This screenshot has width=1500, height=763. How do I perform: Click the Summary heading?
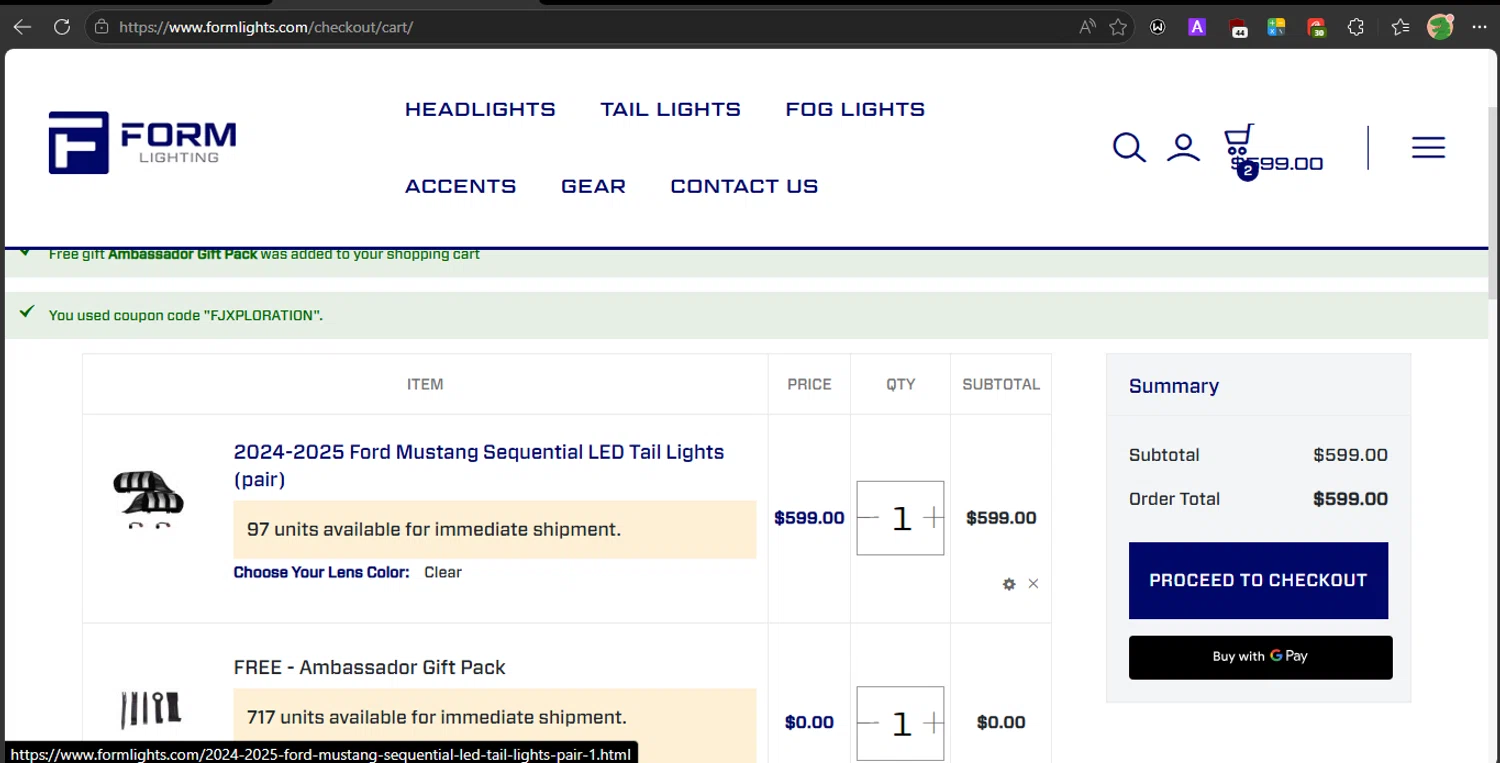click(1174, 386)
